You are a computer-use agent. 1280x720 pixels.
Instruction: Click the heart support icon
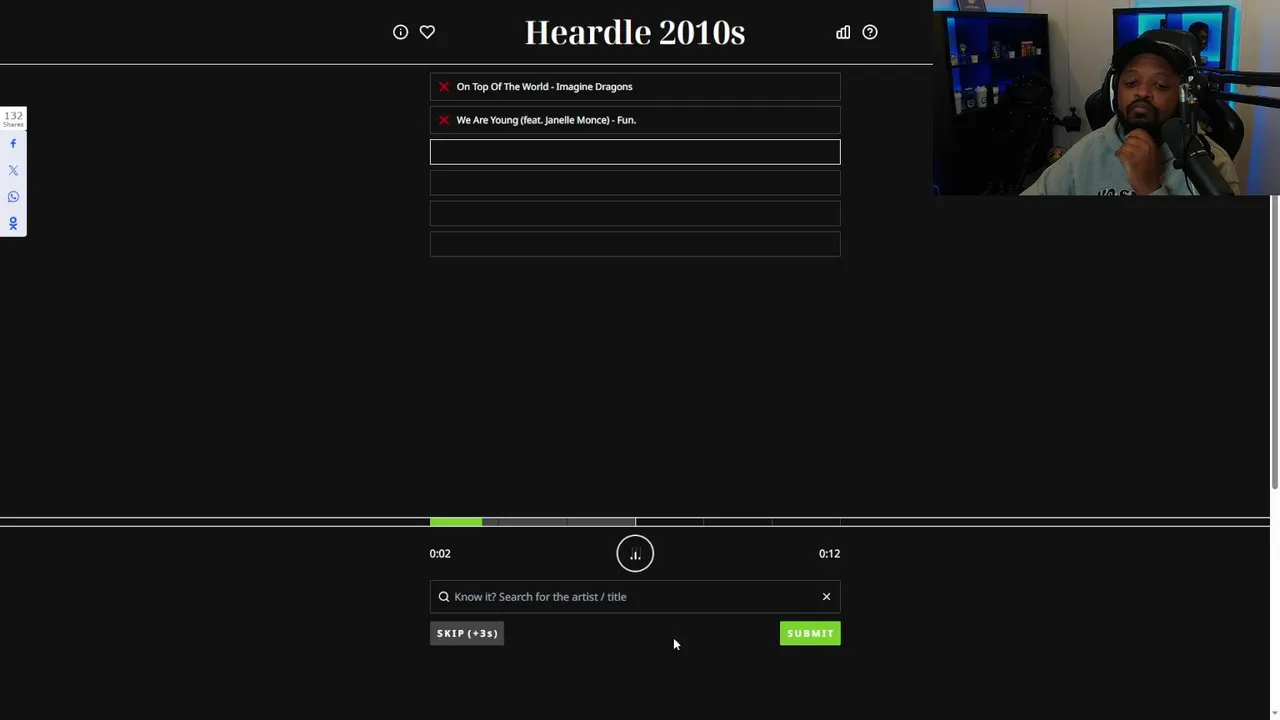pyautogui.click(x=427, y=32)
